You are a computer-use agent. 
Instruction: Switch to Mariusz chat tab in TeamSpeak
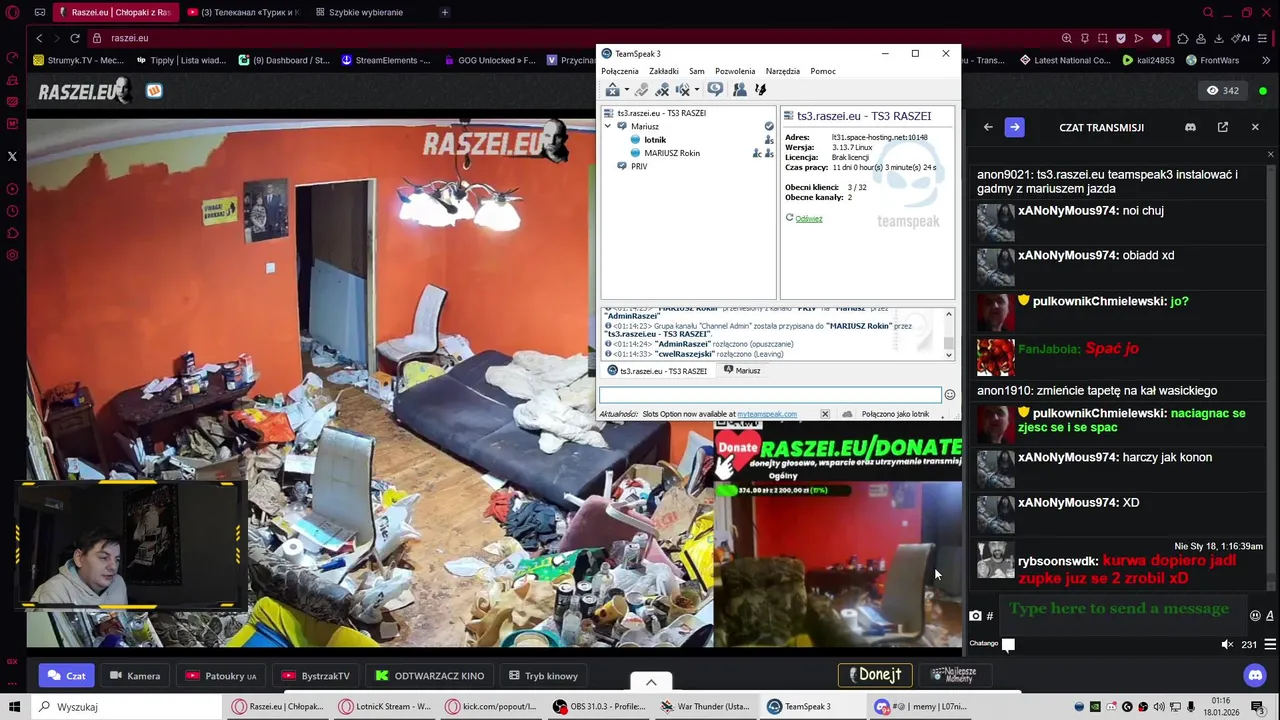[x=742, y=371]
